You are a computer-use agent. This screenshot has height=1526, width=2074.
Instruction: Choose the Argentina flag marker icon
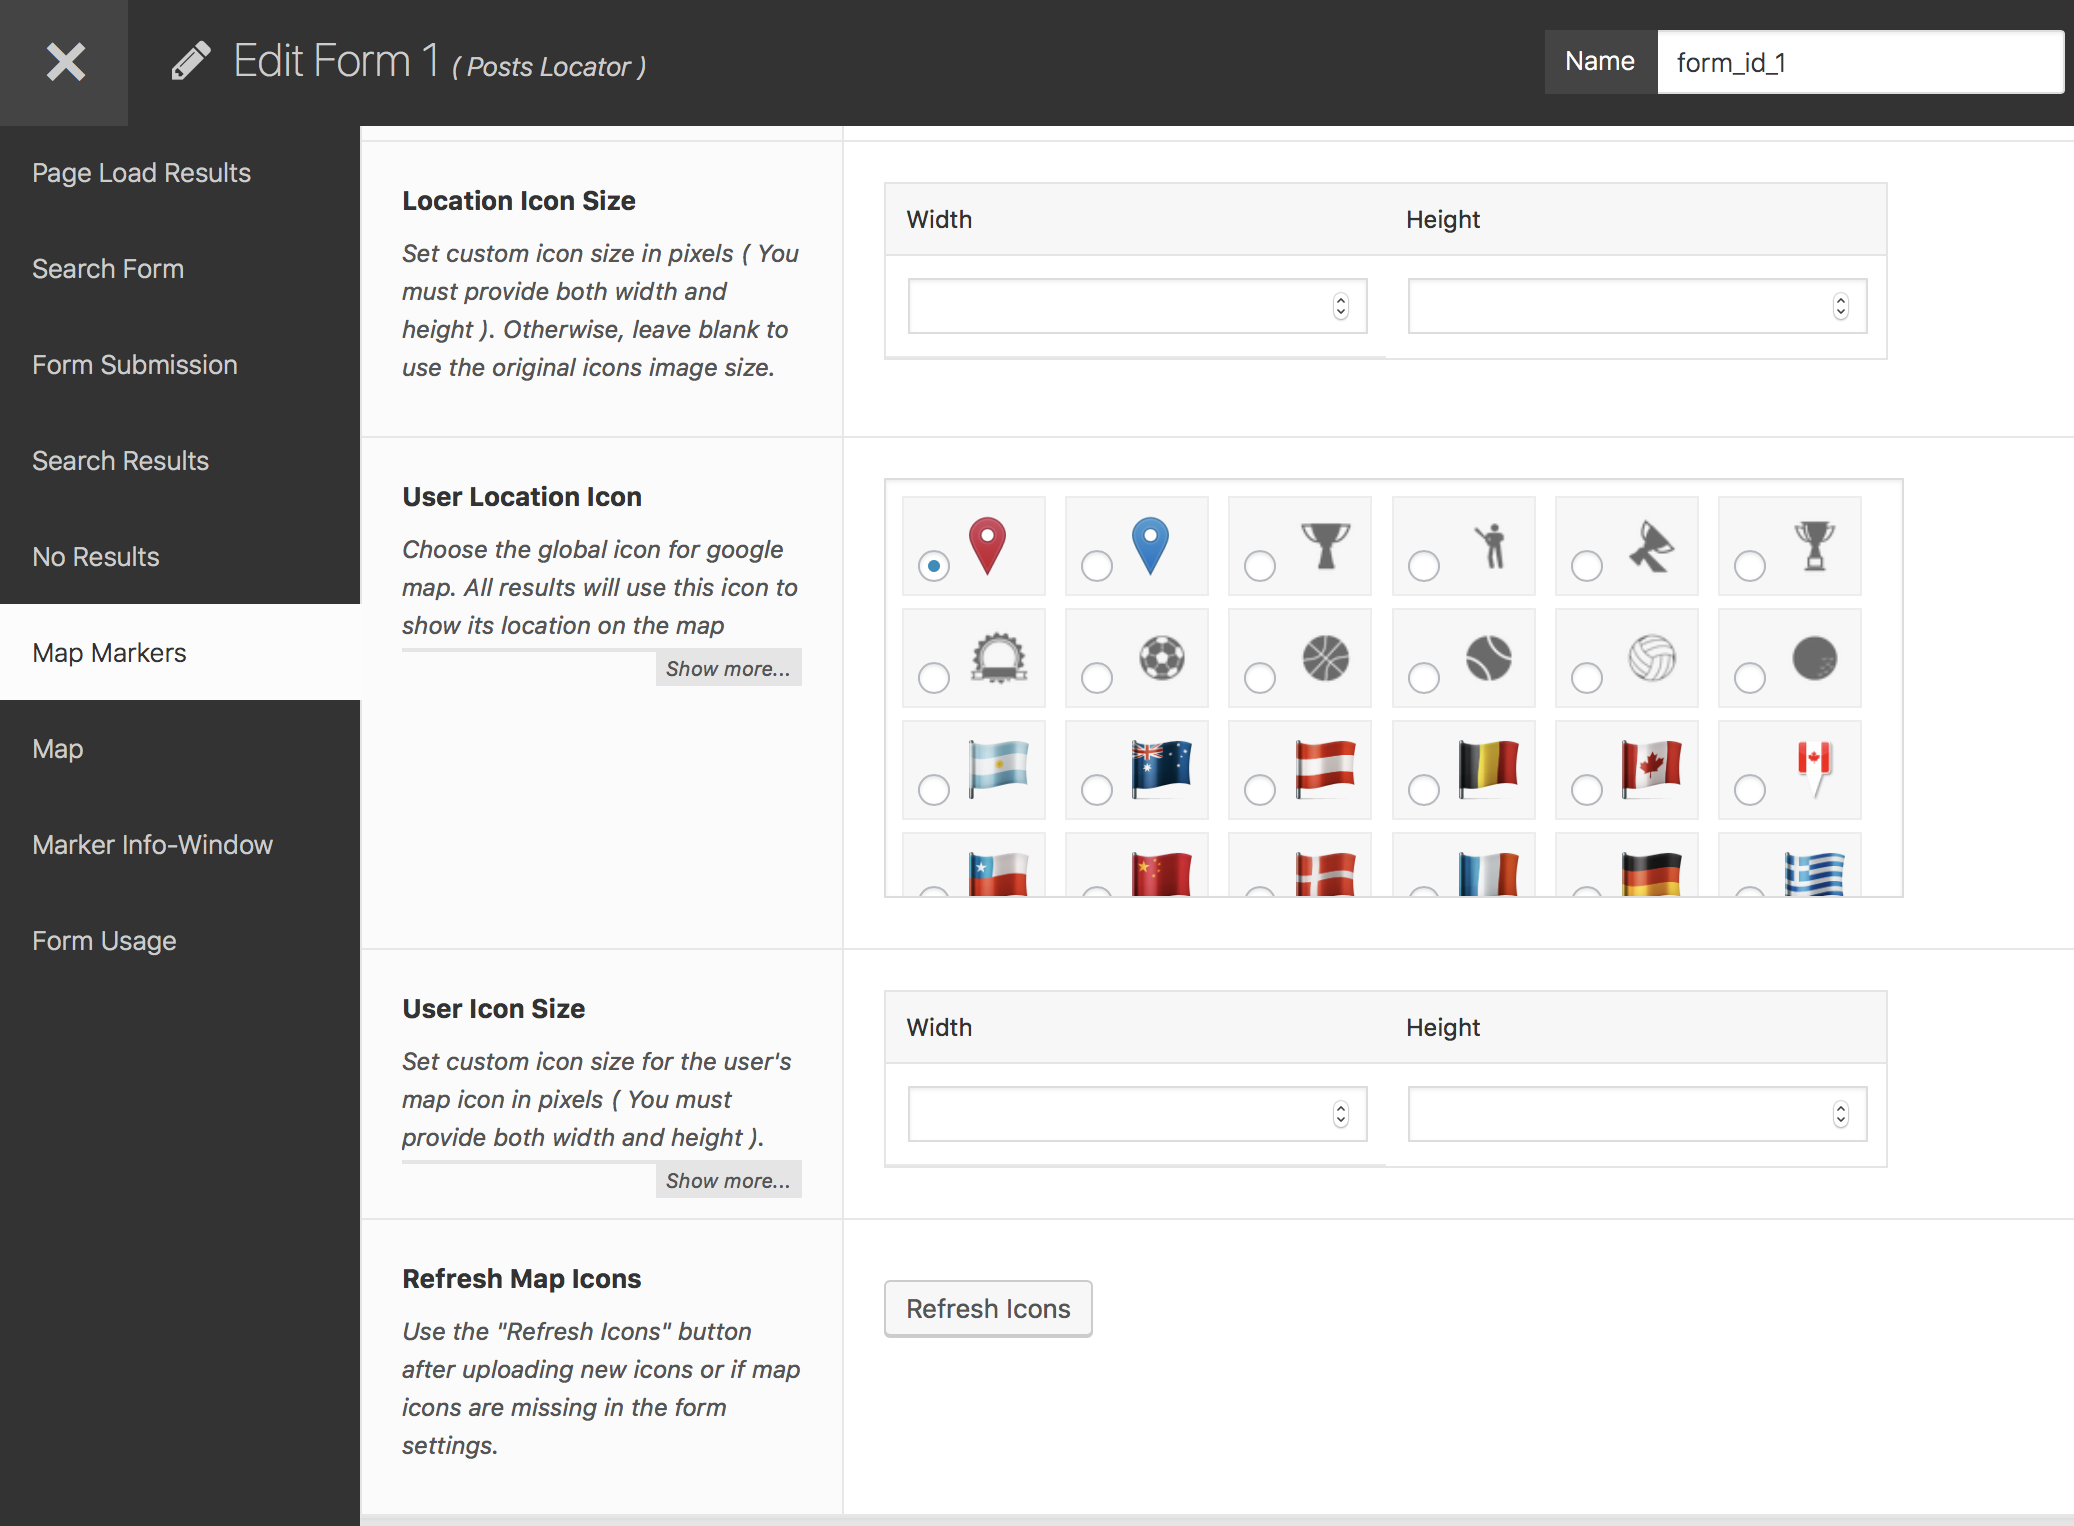click(998, 769)
